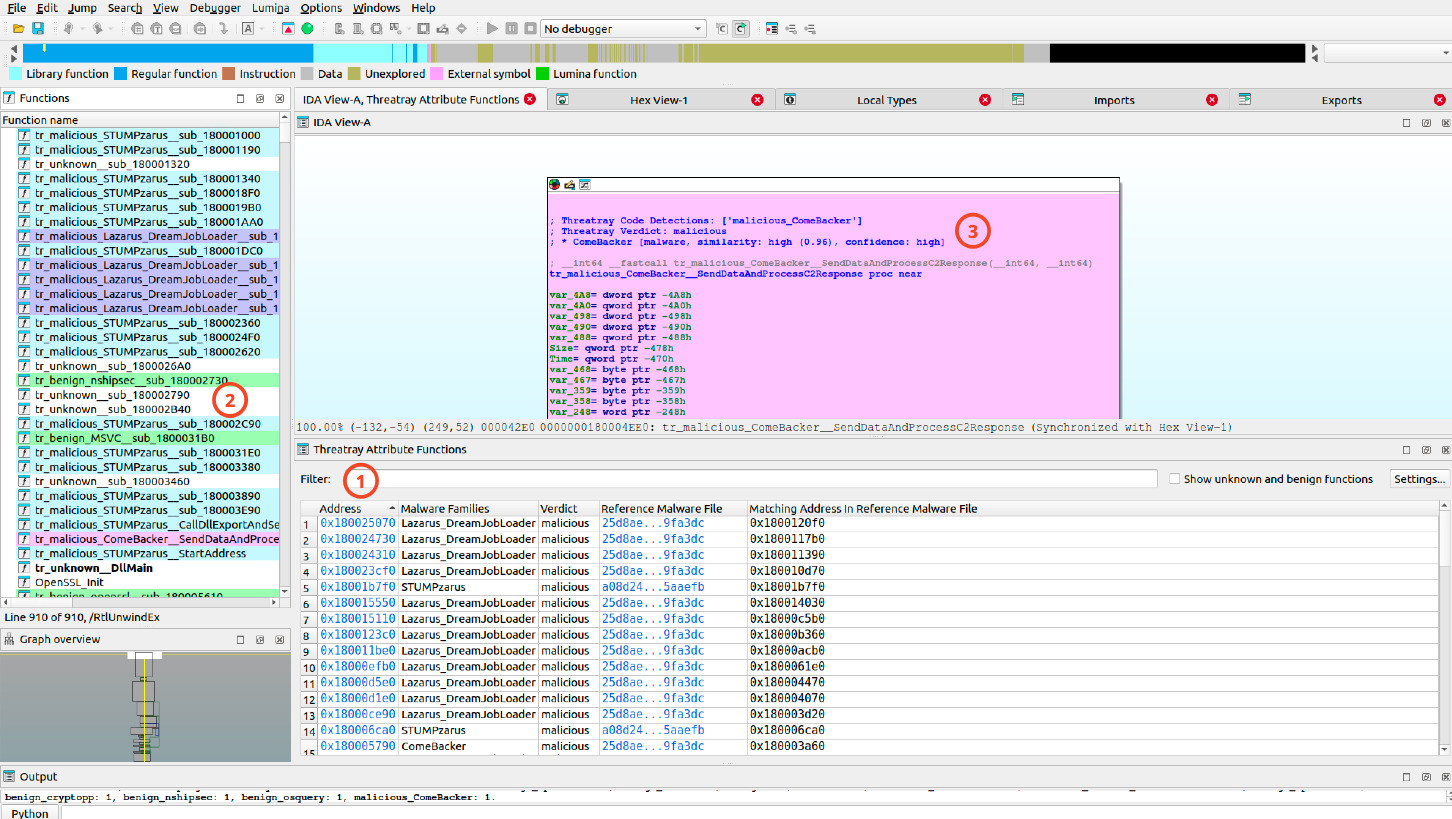This screenshot has width=1452, height=819.
Task: Float the Functions panel
Action: pos(259,98)
